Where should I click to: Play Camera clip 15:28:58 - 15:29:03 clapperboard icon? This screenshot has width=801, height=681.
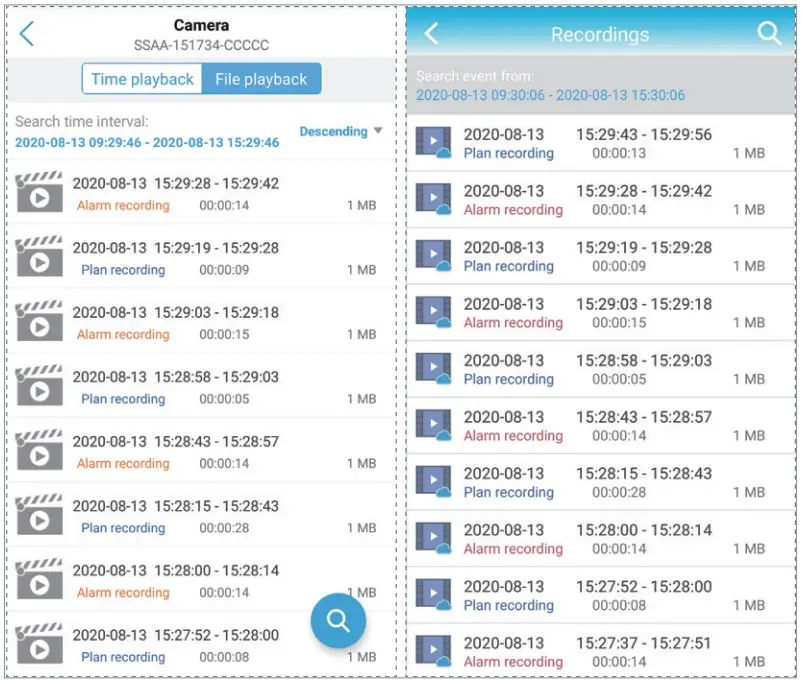pos(39,385)
